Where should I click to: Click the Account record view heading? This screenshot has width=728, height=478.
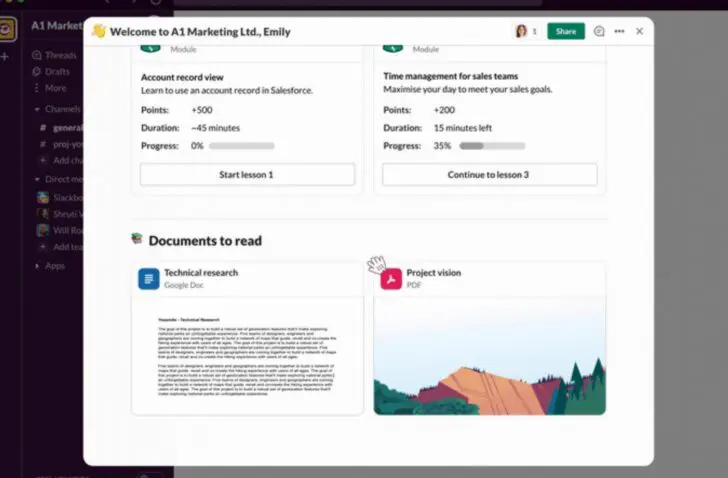182,77
